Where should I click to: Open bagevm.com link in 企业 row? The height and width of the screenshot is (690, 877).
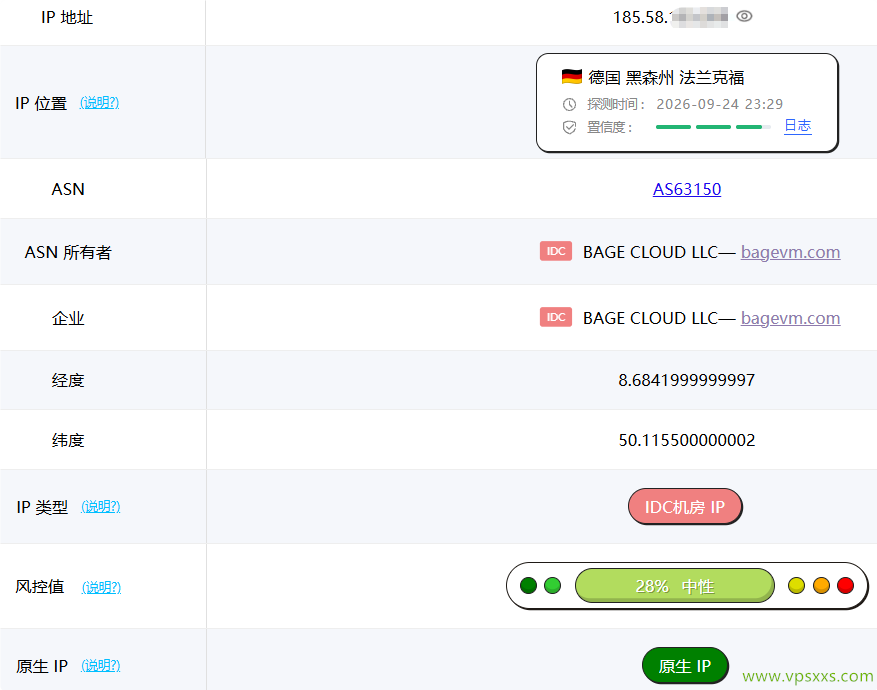click(790, 318)
